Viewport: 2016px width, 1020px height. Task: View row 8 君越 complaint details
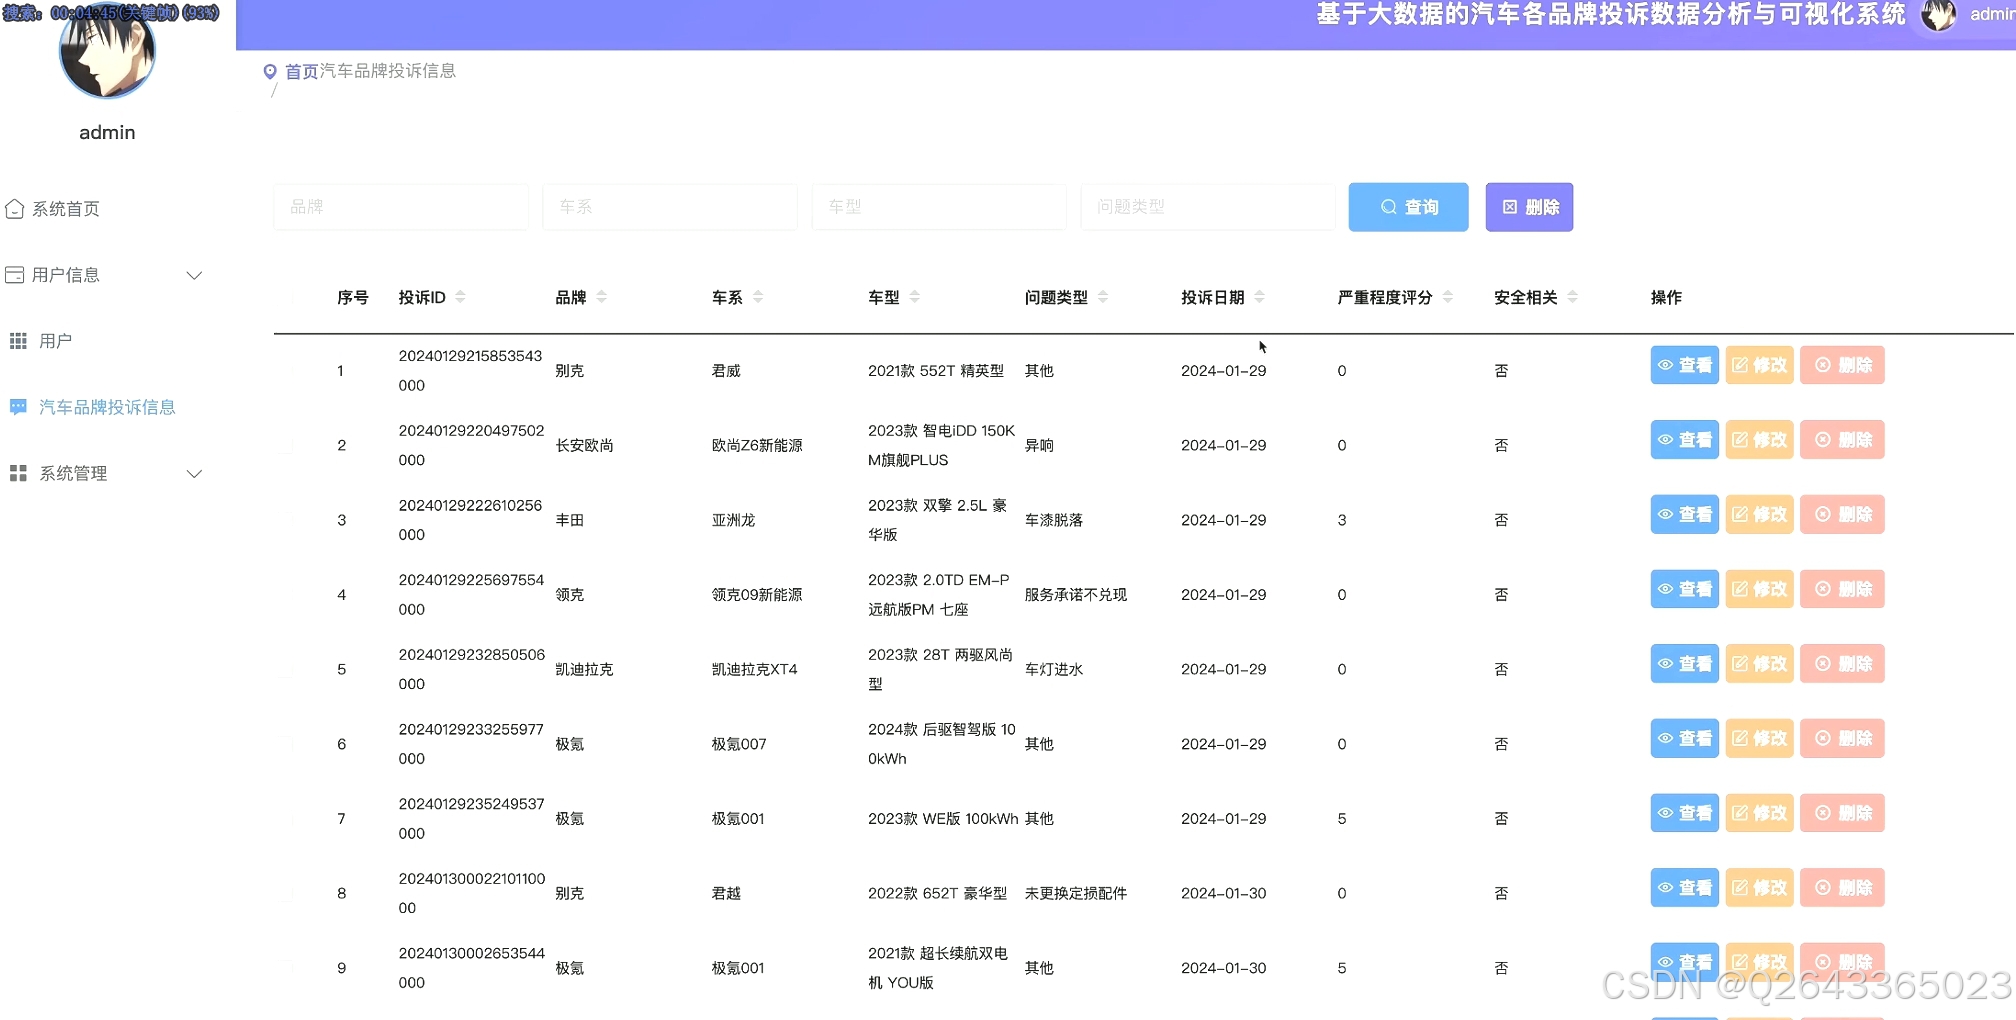point(1684,888)
